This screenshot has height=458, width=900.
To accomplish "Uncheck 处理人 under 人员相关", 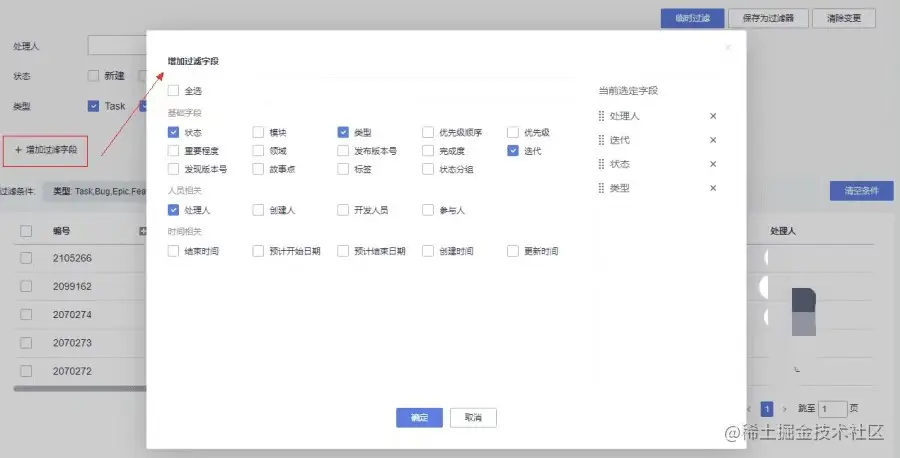I will (173, 210).
